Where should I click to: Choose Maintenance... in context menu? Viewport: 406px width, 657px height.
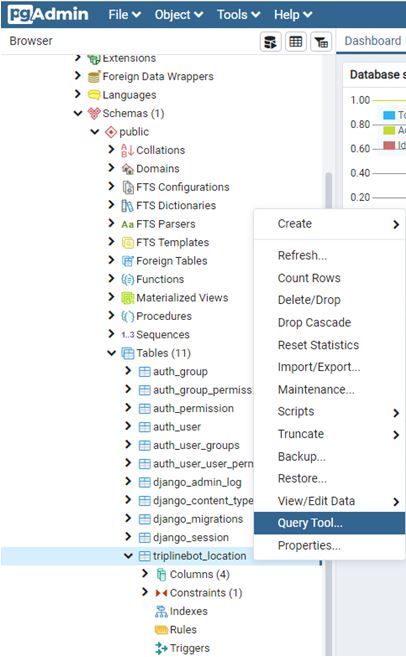pos(329,390)
